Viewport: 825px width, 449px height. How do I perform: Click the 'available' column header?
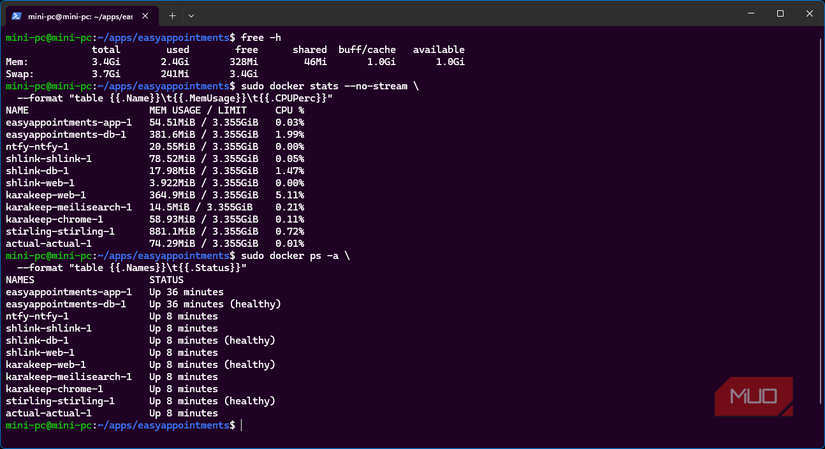438,49
